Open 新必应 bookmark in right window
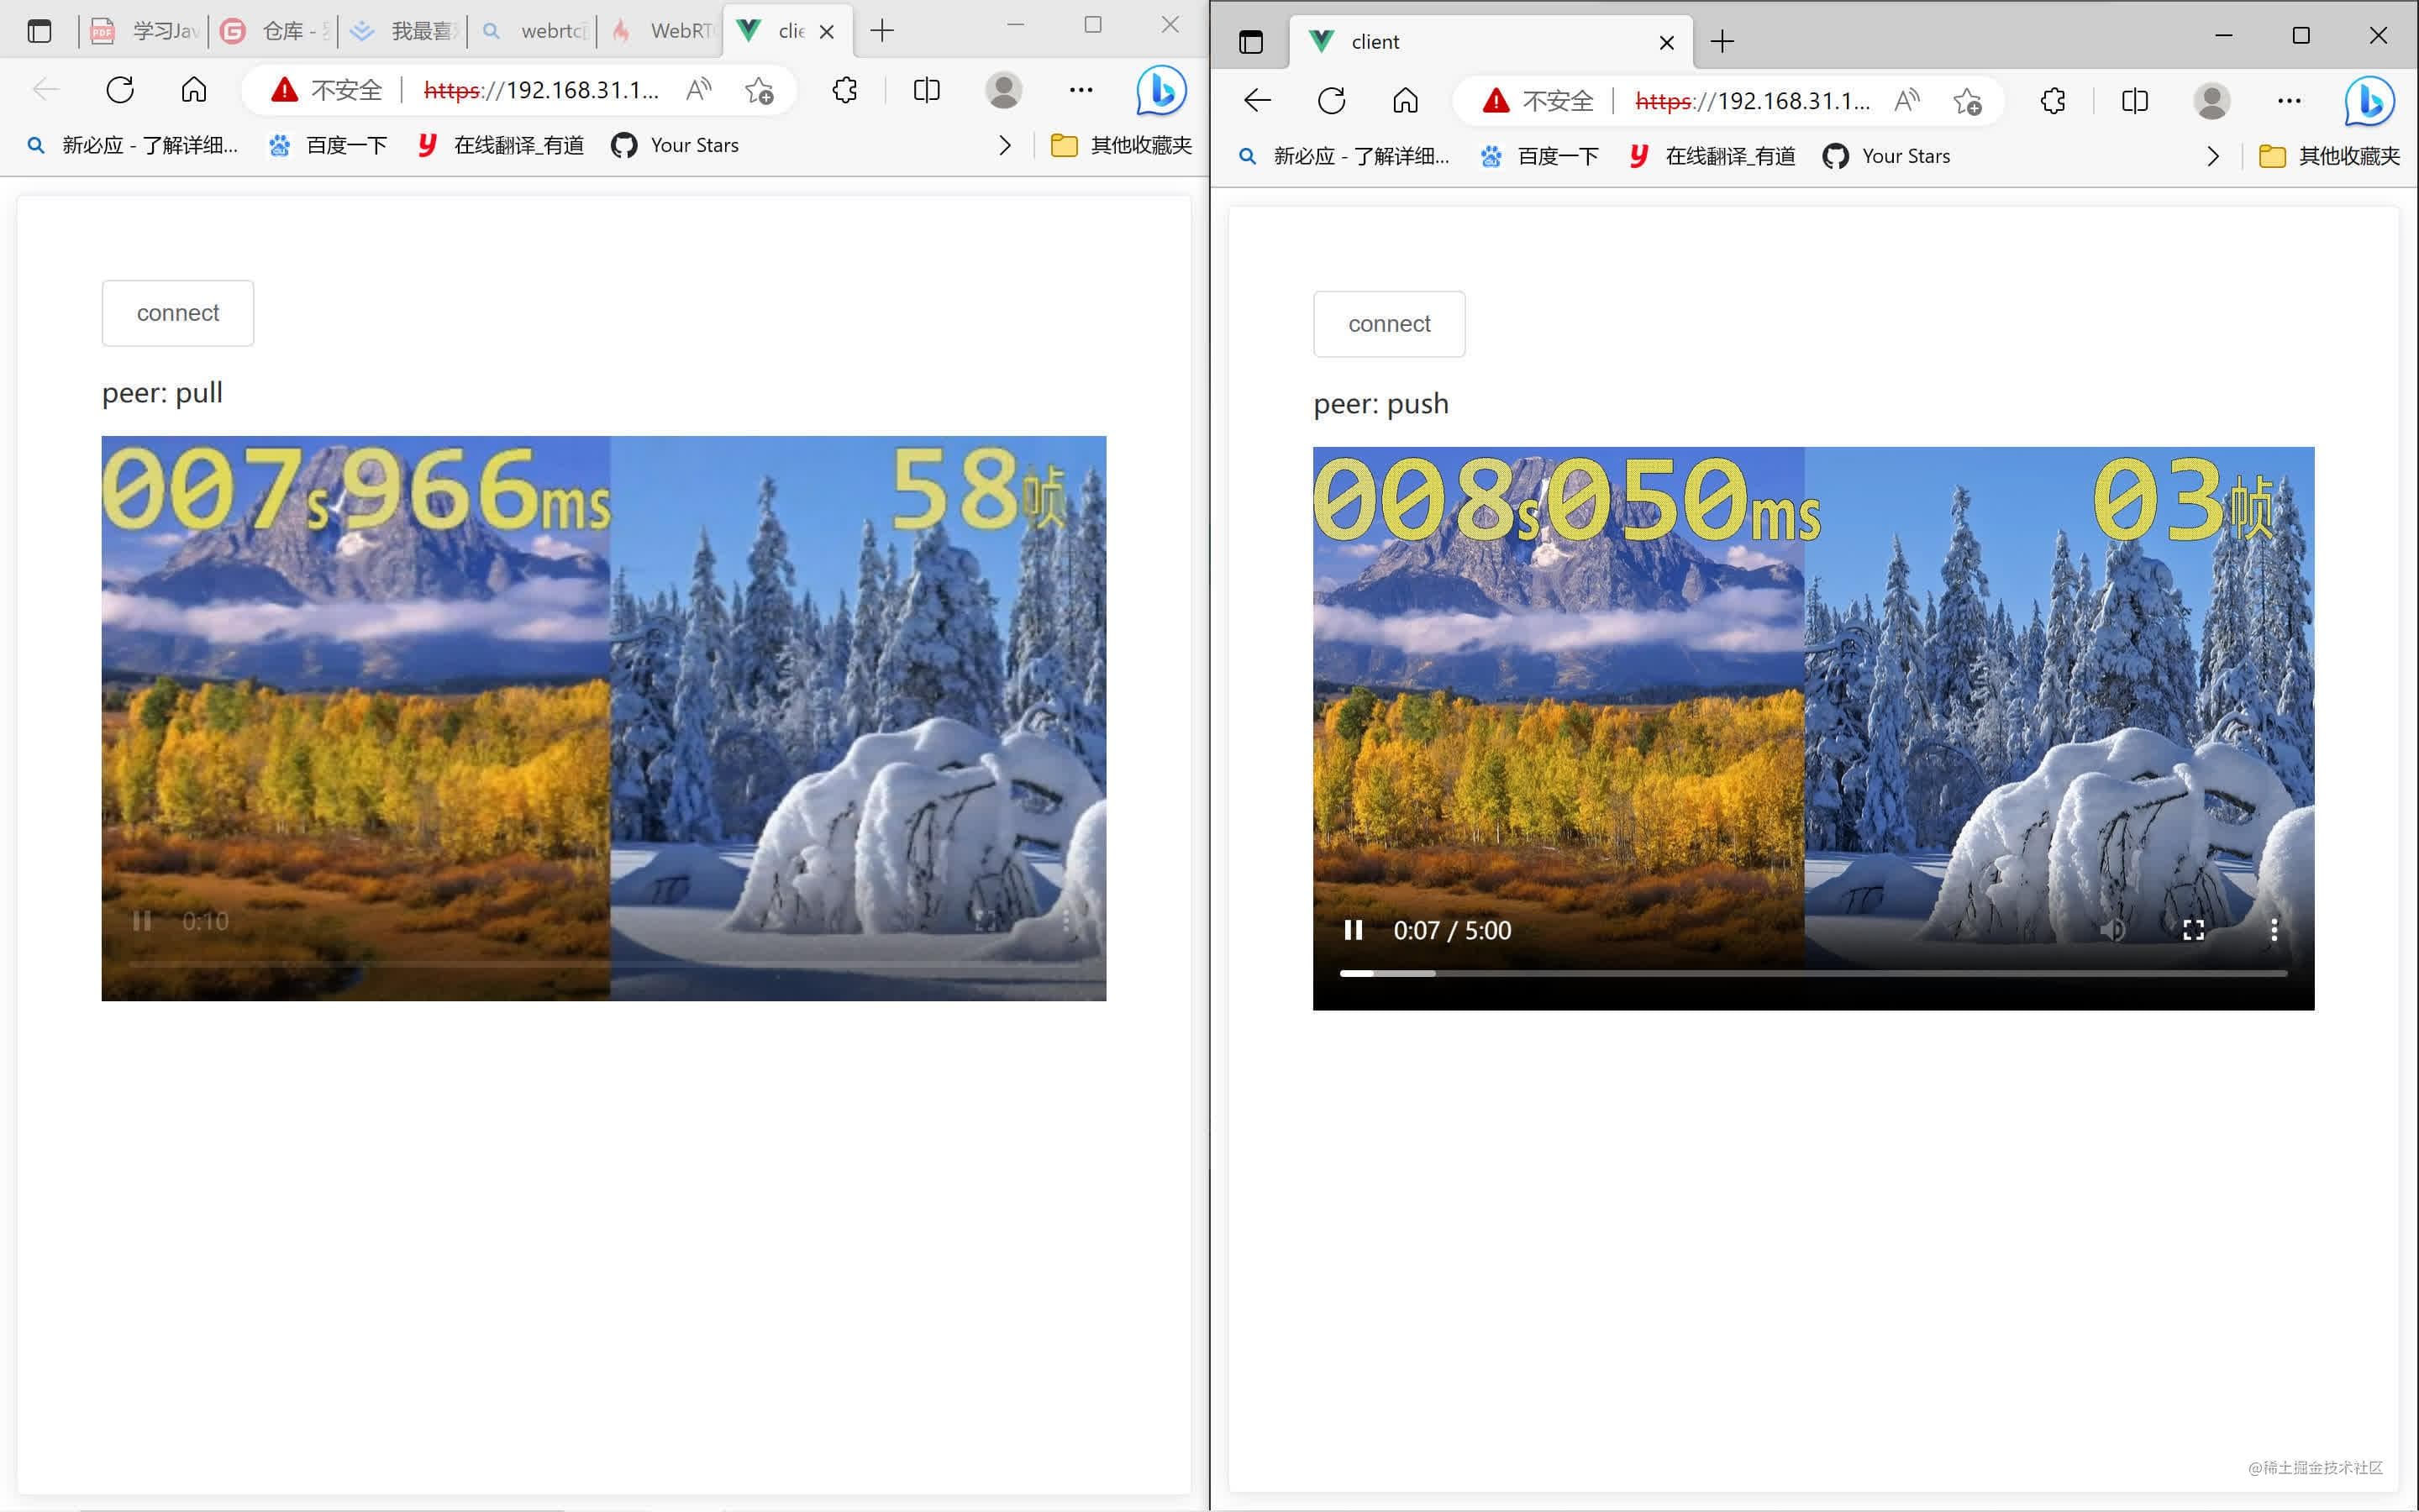Viewport: 2419px width, 1512px height. click(1343, 157)
